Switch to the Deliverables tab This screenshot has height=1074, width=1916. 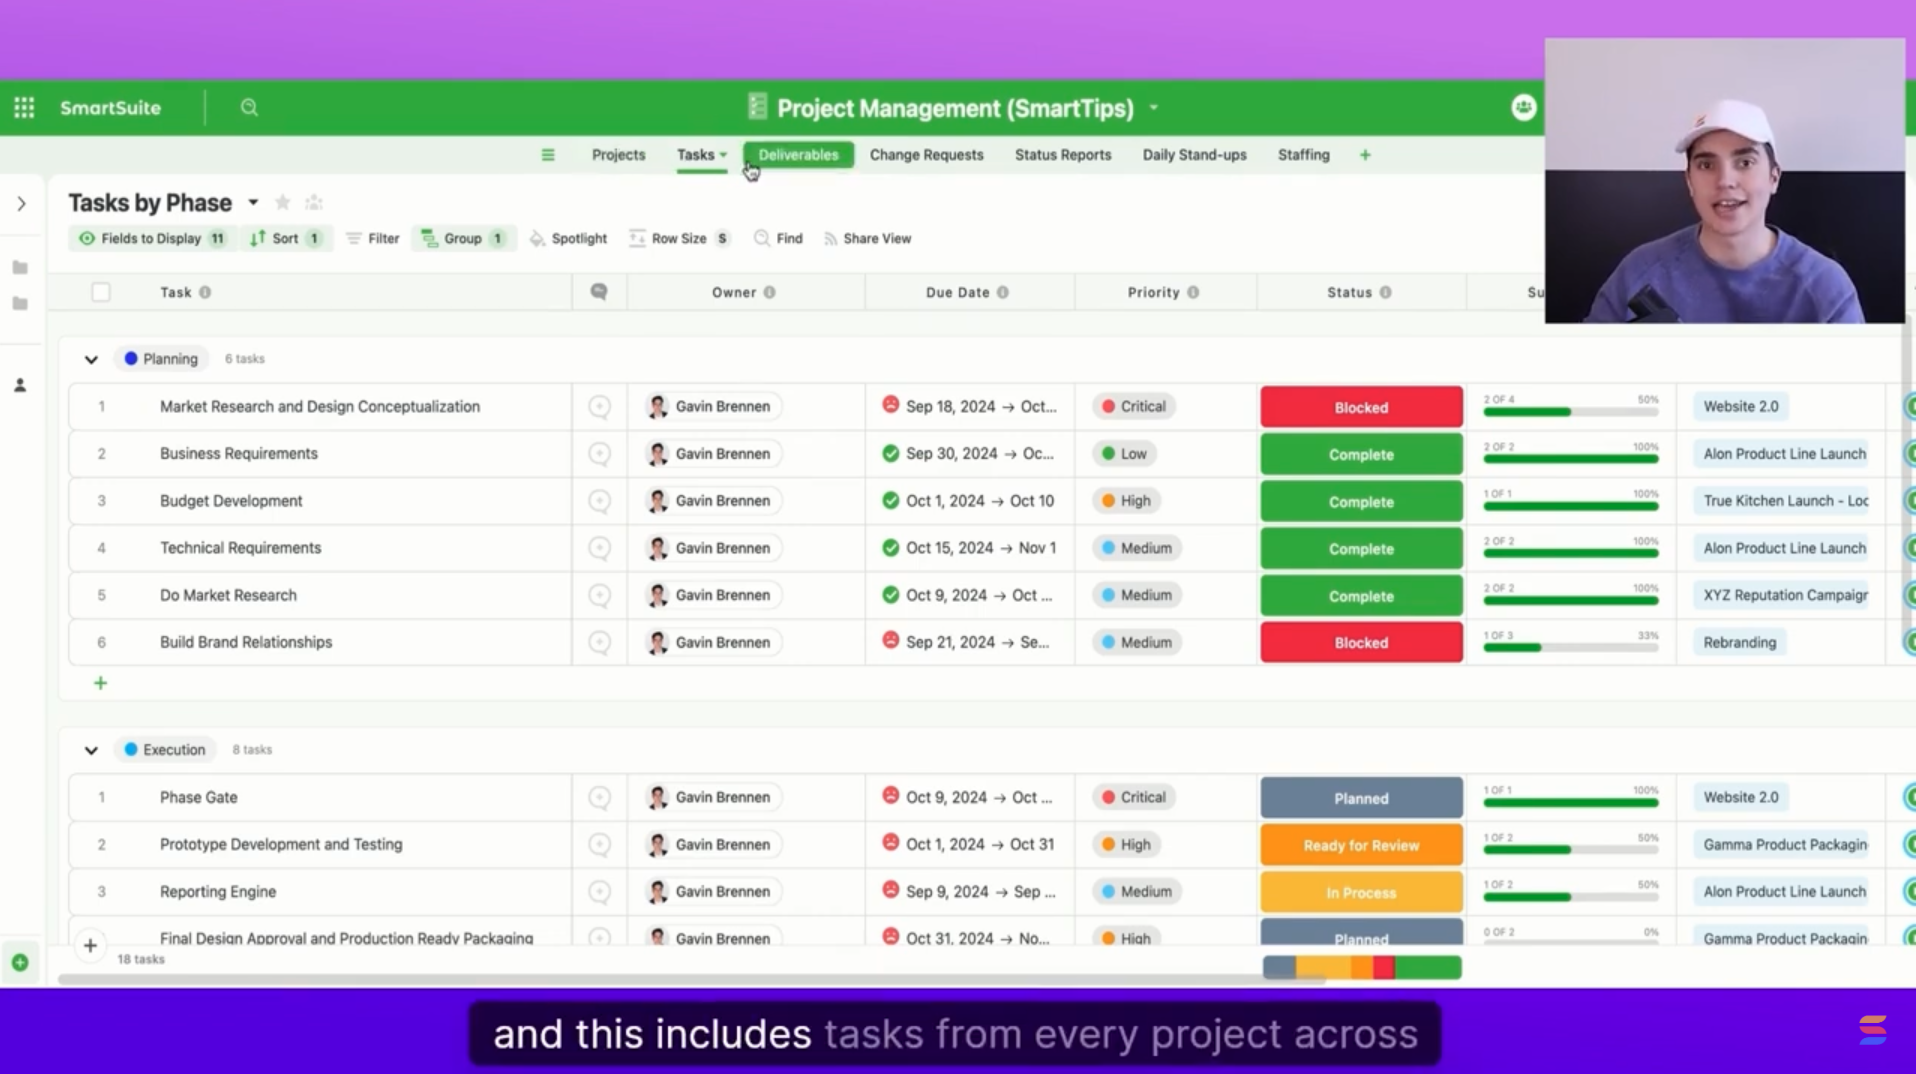click(x=798, y=155)
